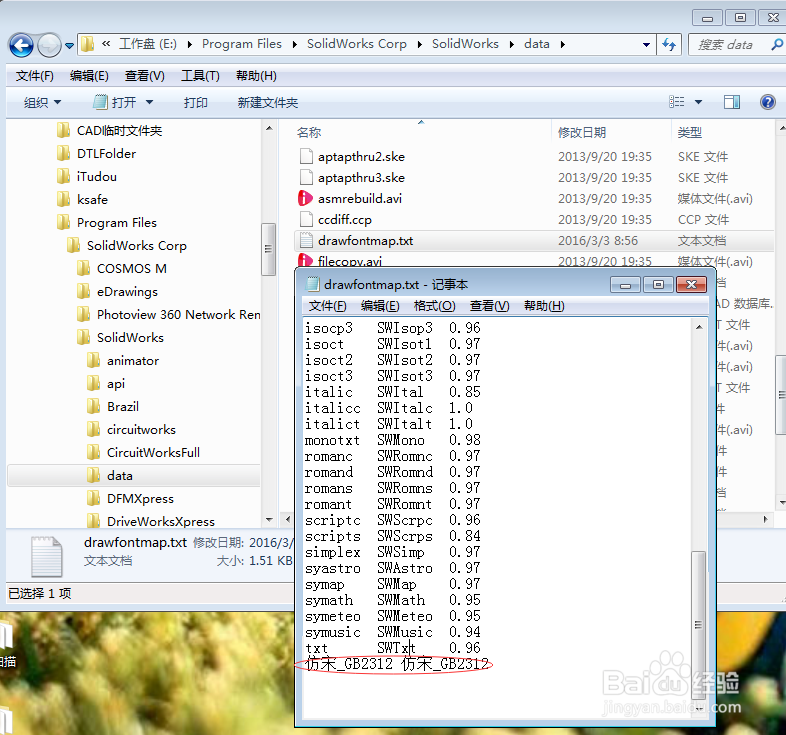
Task: Click the CircuitWorksFull folder icon
Action: pos(94,453)
